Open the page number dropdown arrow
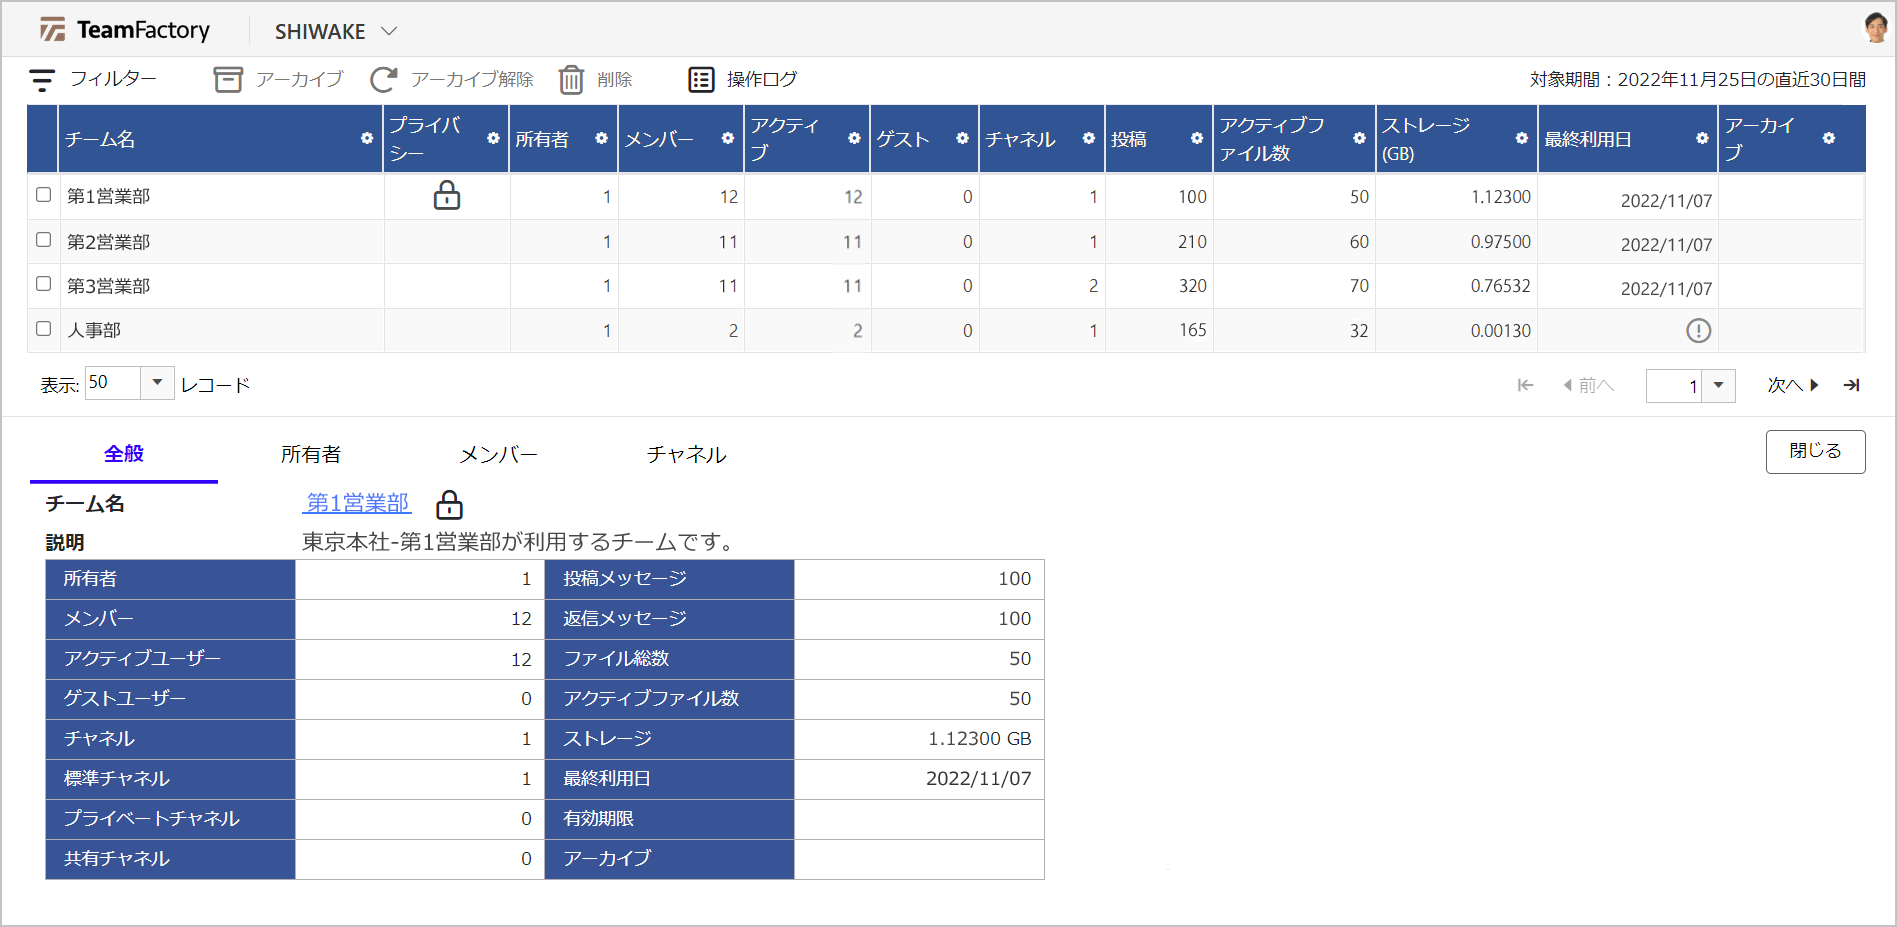This screenshot has width=1897, height=927. tap(1718, 385)
